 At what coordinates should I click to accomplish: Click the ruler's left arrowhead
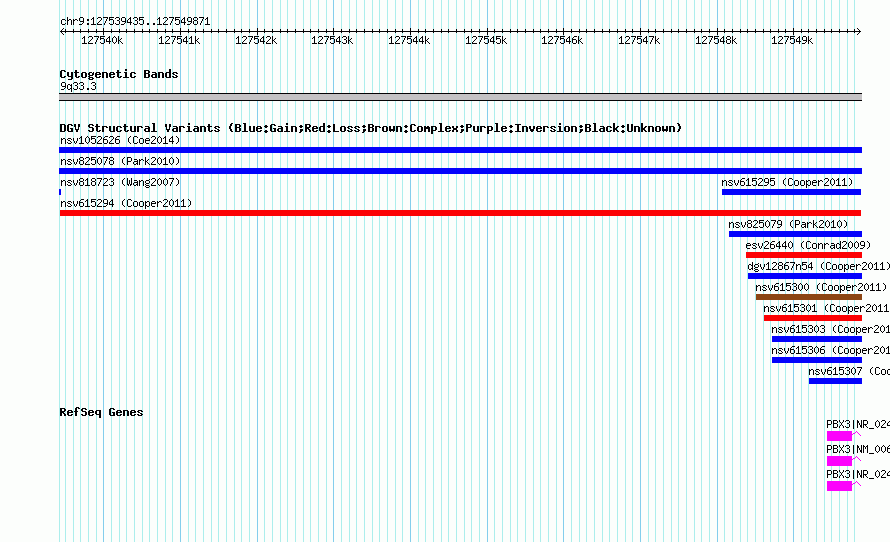click(62, 32)
